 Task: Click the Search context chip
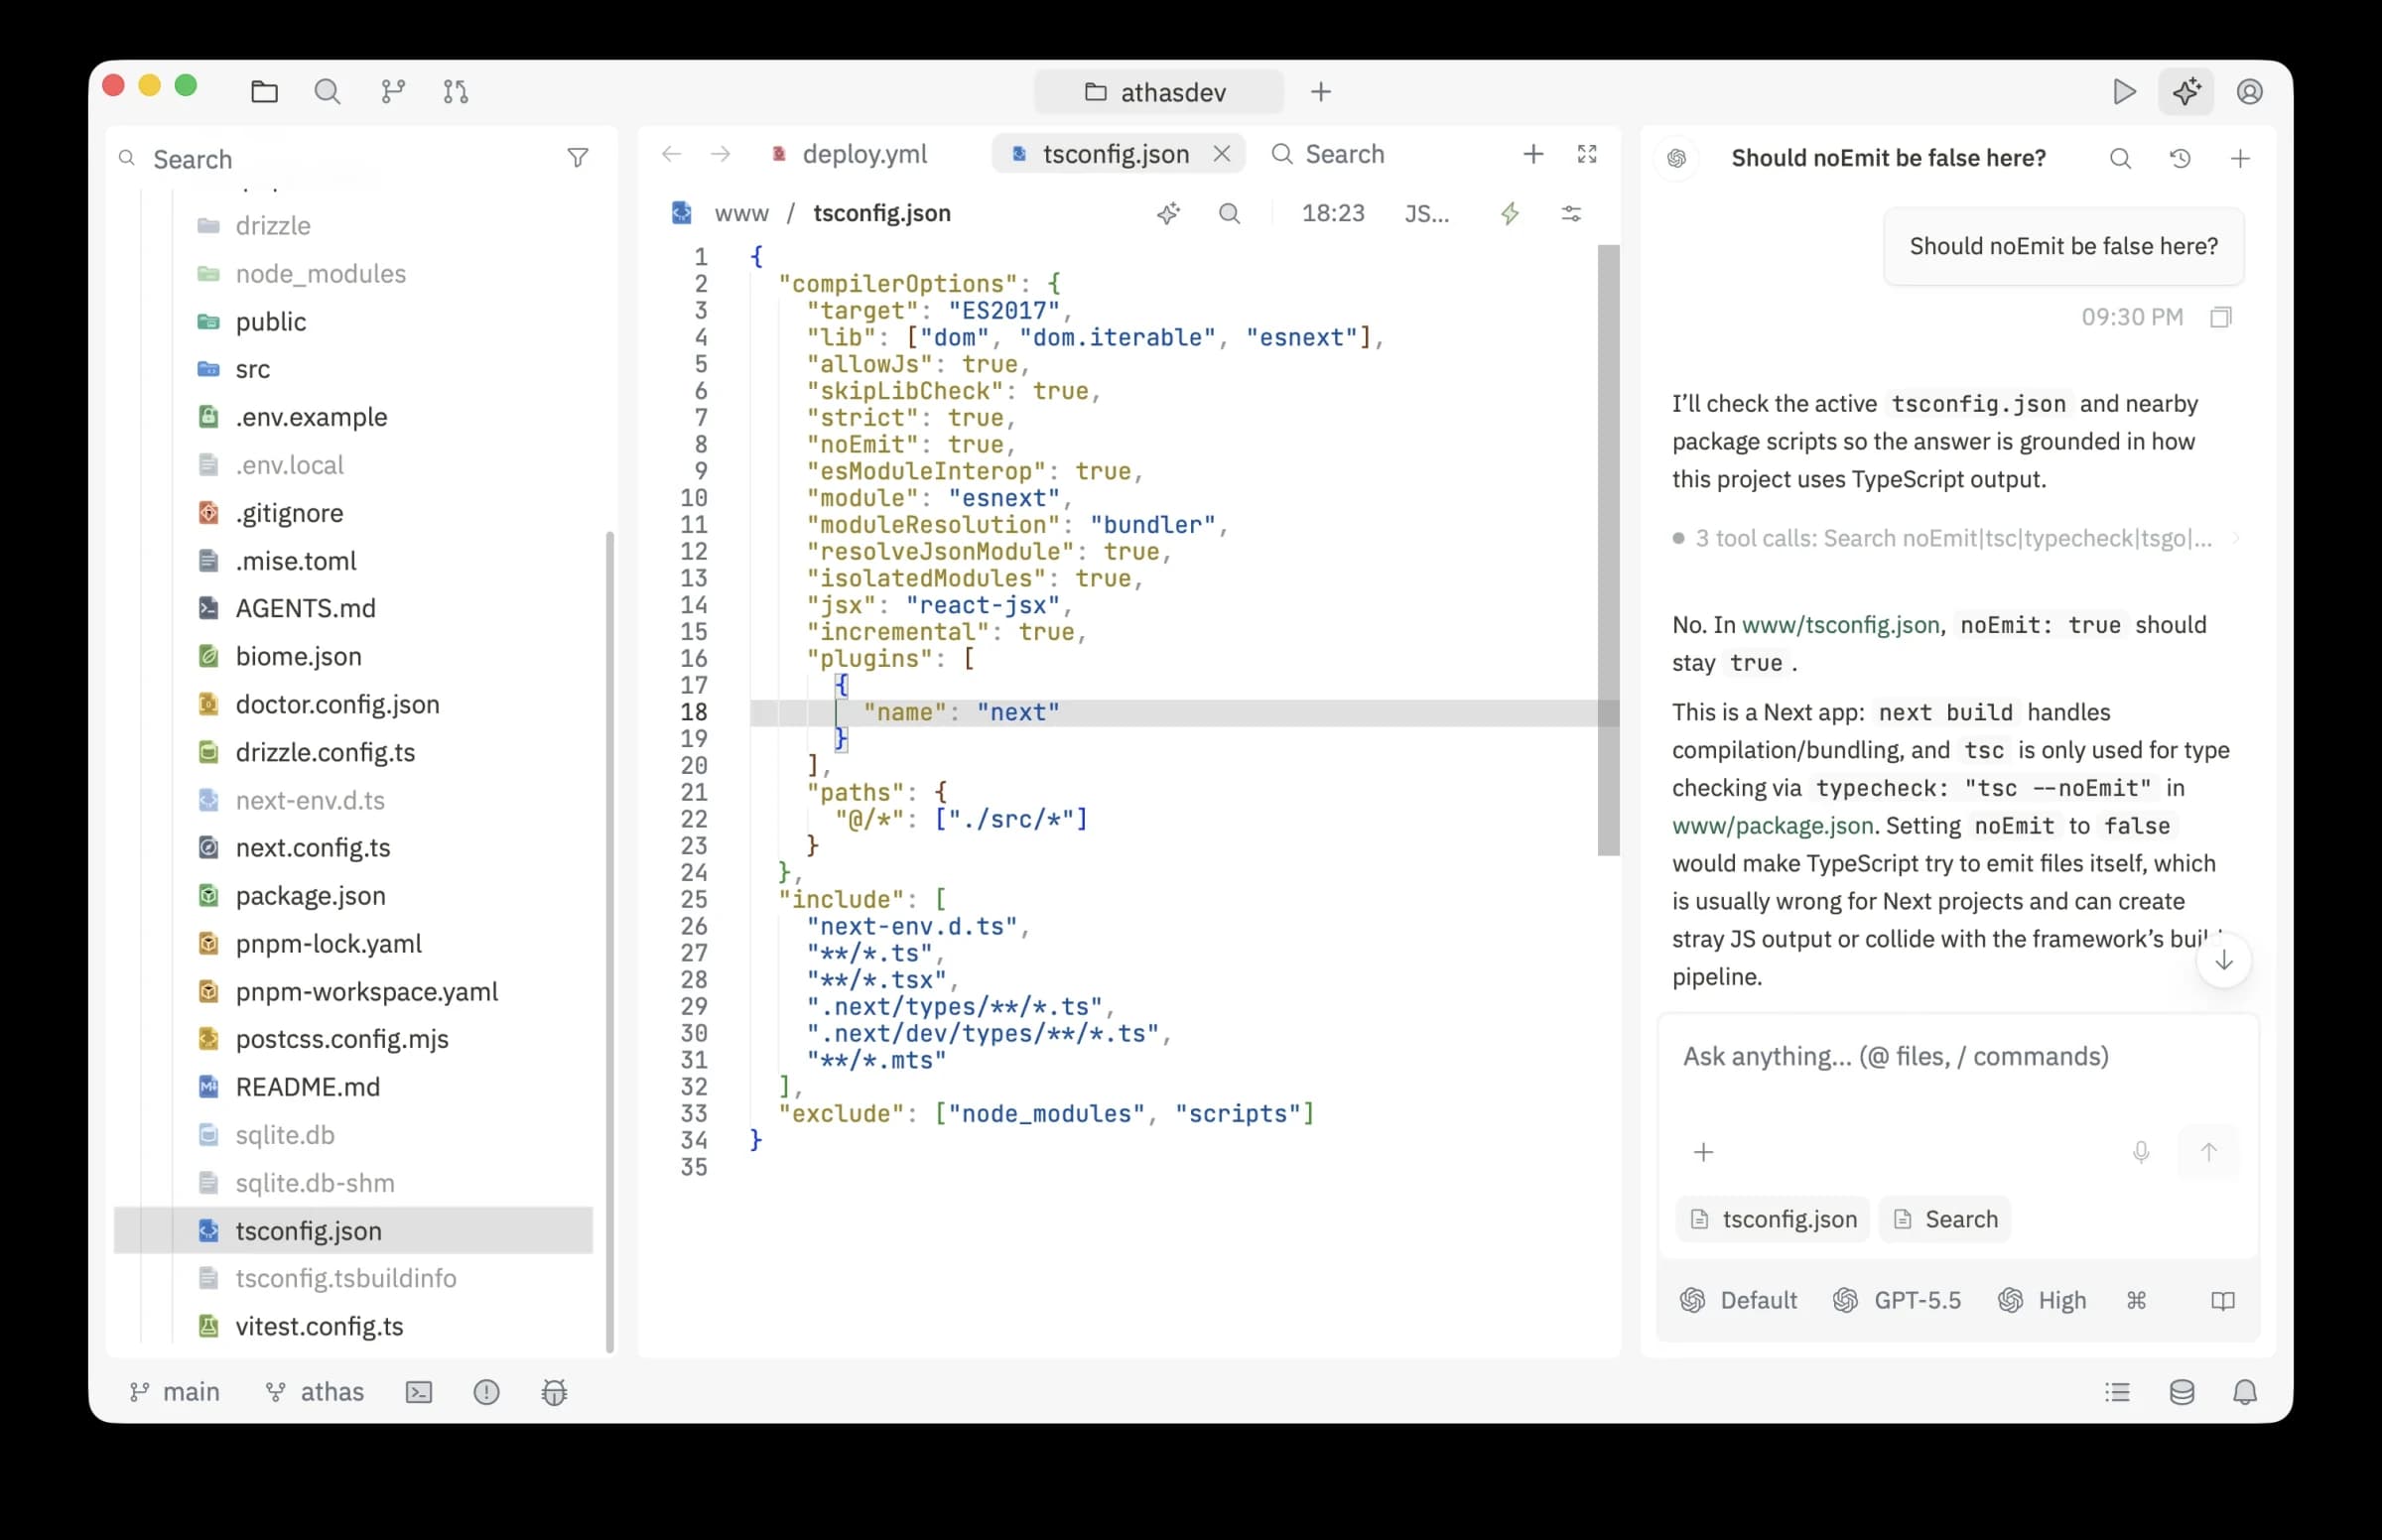click(x=1944, y=1219)
